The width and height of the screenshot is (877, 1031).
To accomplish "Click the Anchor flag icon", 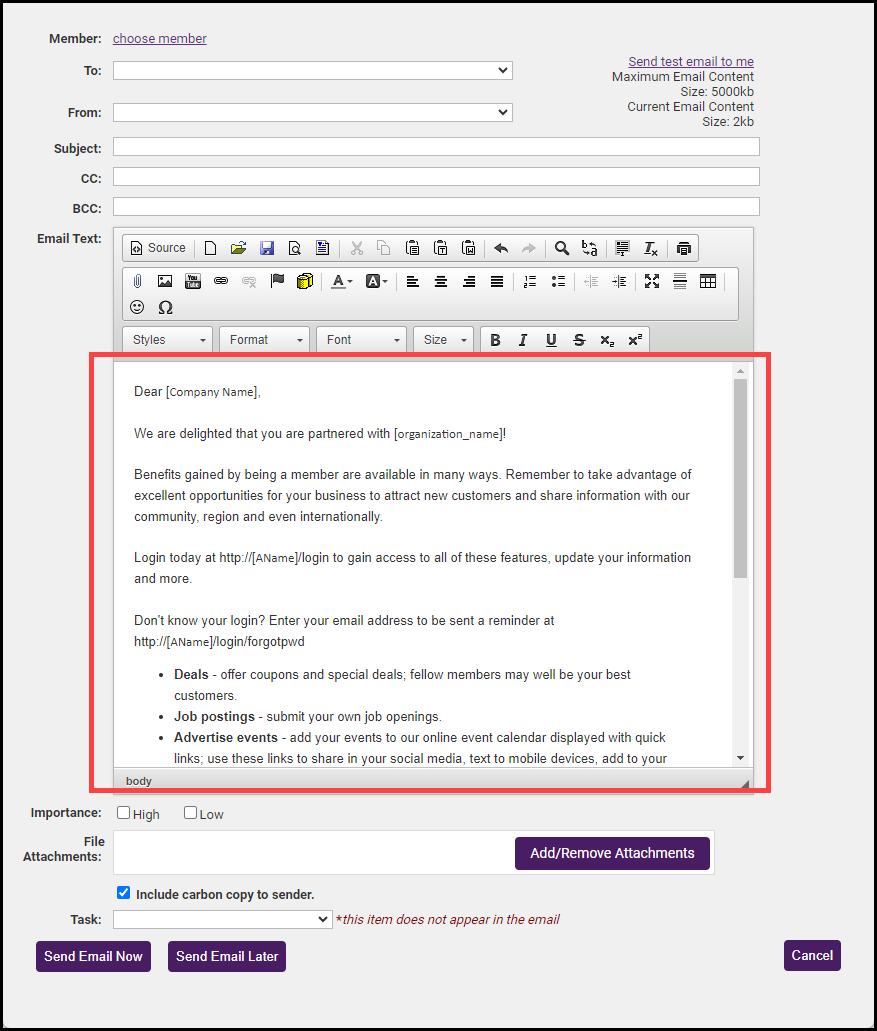I will pyautogui.click(x=277, y=281).
